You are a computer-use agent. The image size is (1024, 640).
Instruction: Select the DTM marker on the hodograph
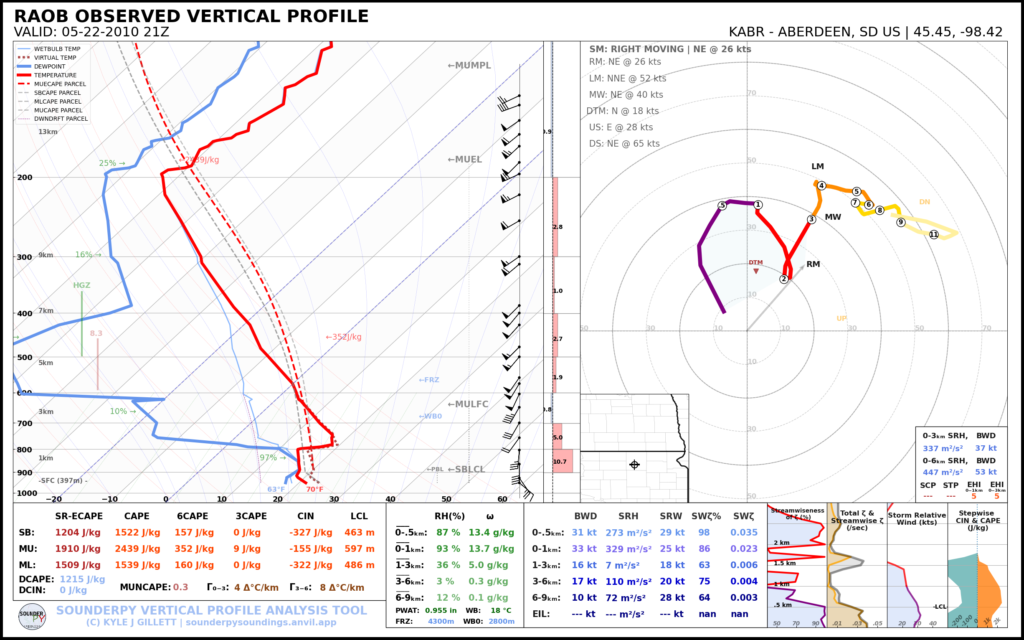tap(757, 270)
